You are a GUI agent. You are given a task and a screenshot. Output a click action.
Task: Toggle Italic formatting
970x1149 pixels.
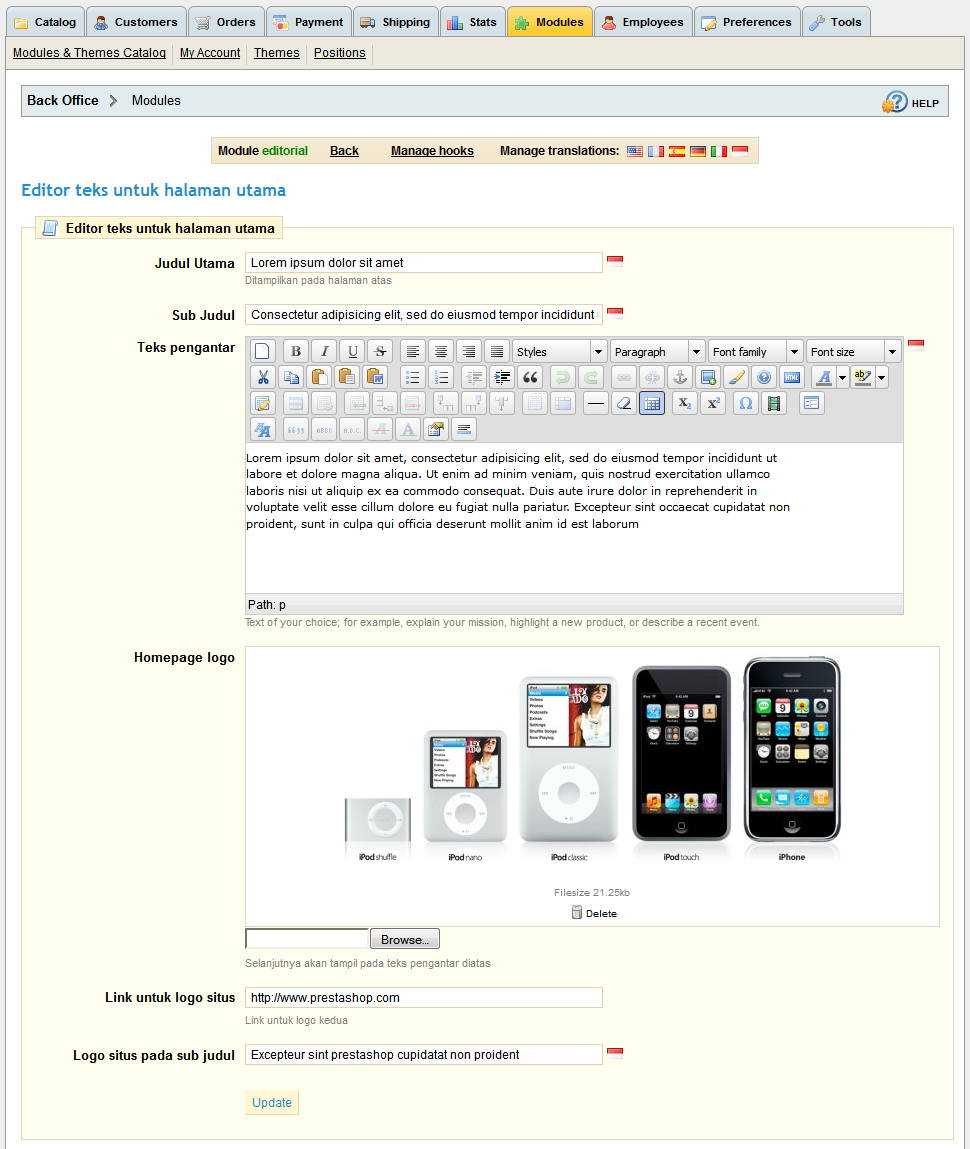(324, 351)
